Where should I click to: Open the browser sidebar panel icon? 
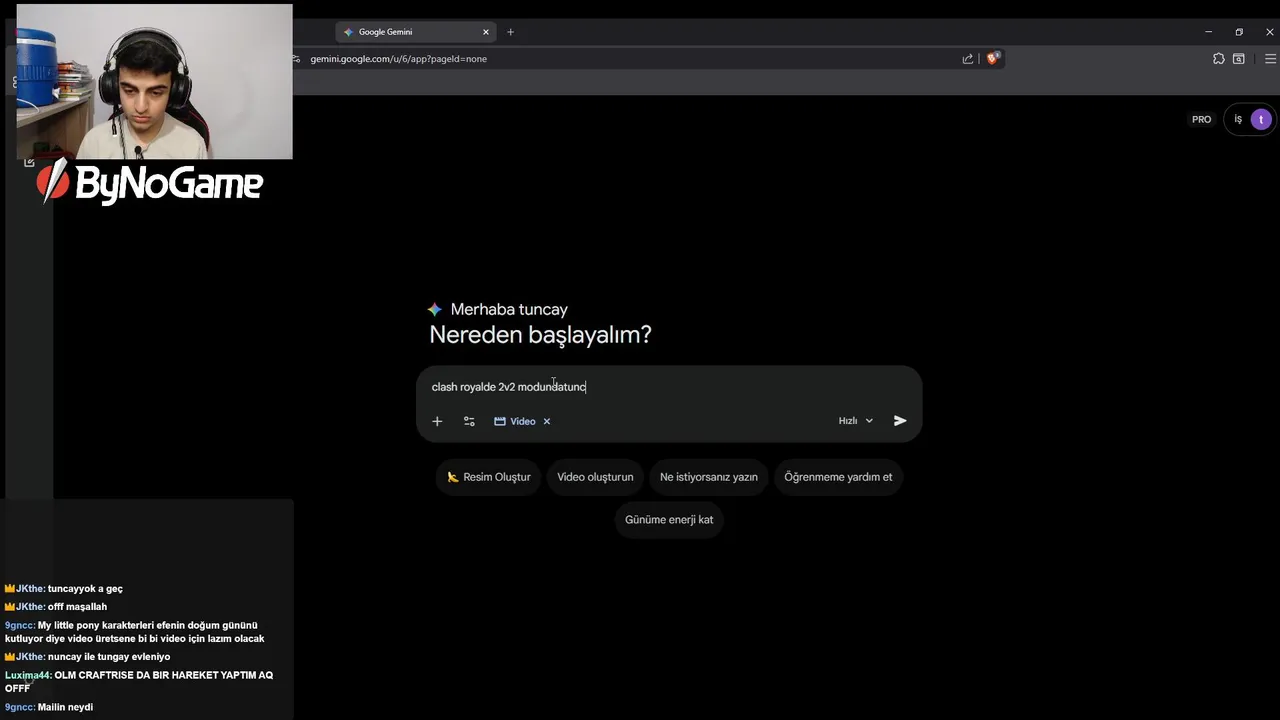[x=1239, y=59]
